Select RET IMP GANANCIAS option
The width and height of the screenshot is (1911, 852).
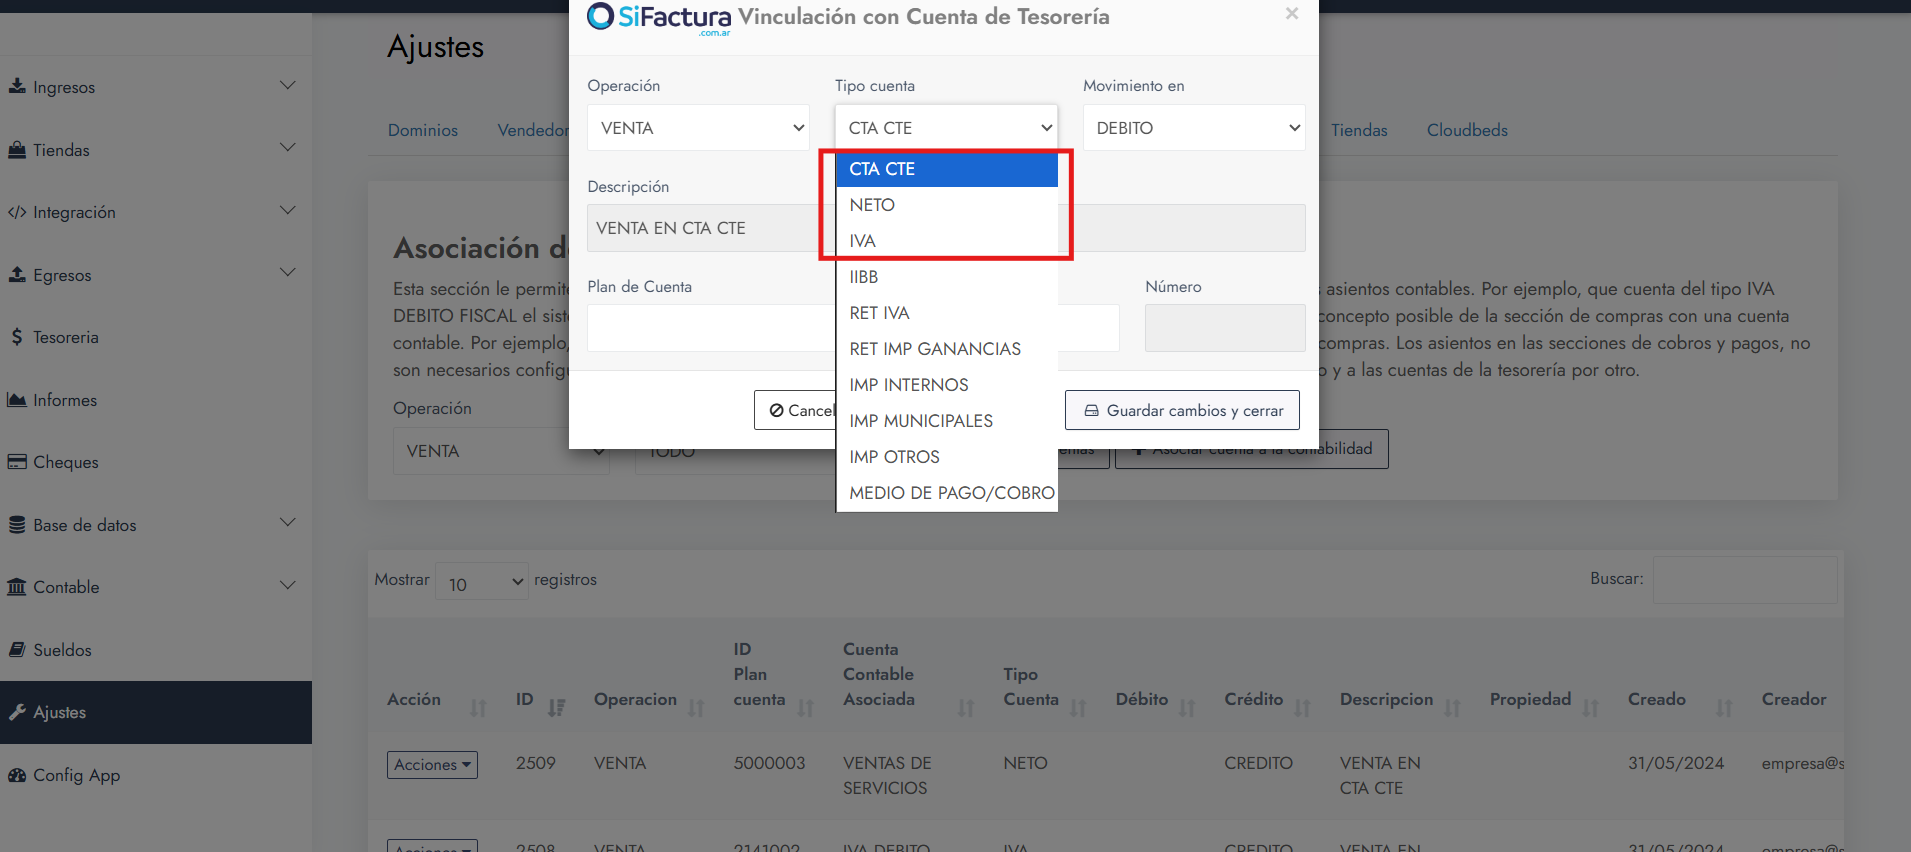pos(935,349)
